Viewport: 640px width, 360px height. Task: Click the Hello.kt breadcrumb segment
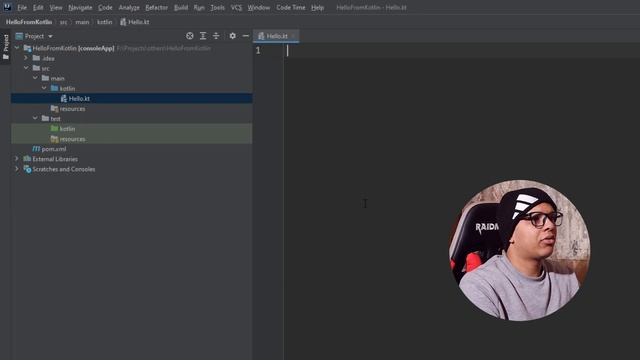135,22
